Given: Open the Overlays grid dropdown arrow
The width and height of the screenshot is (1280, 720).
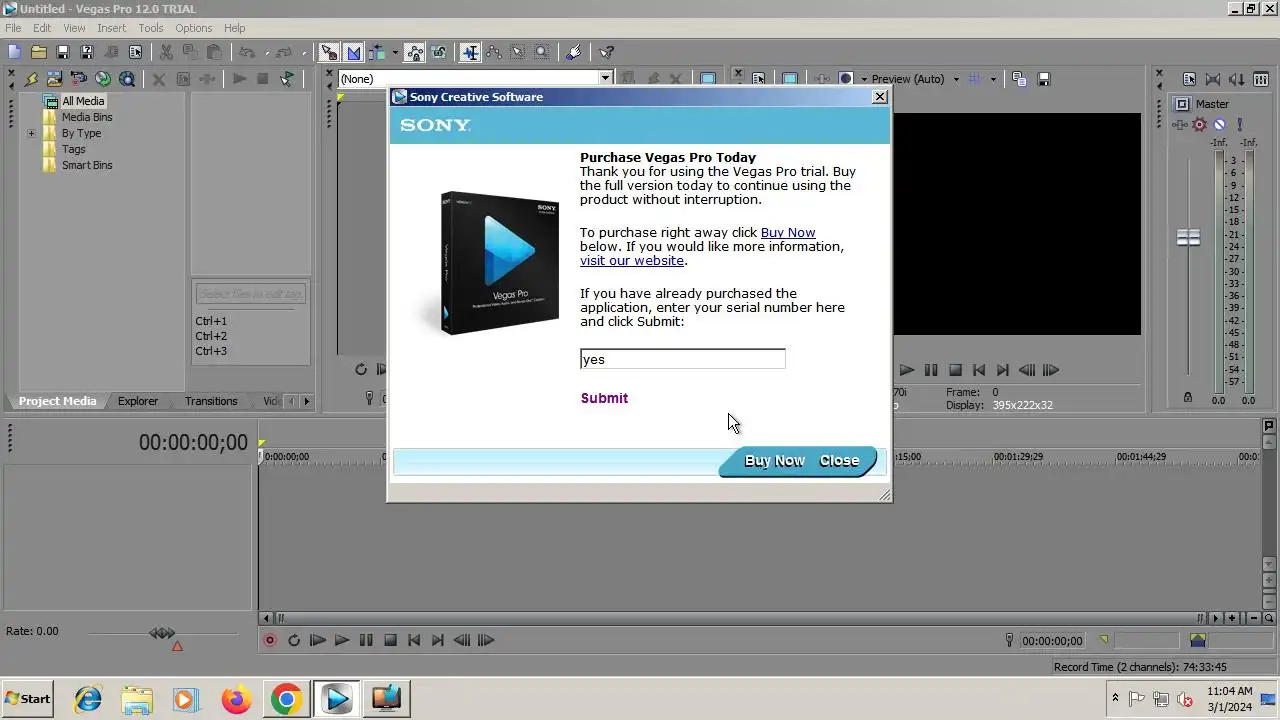Looking at the screenshot, I should (993, 79).
